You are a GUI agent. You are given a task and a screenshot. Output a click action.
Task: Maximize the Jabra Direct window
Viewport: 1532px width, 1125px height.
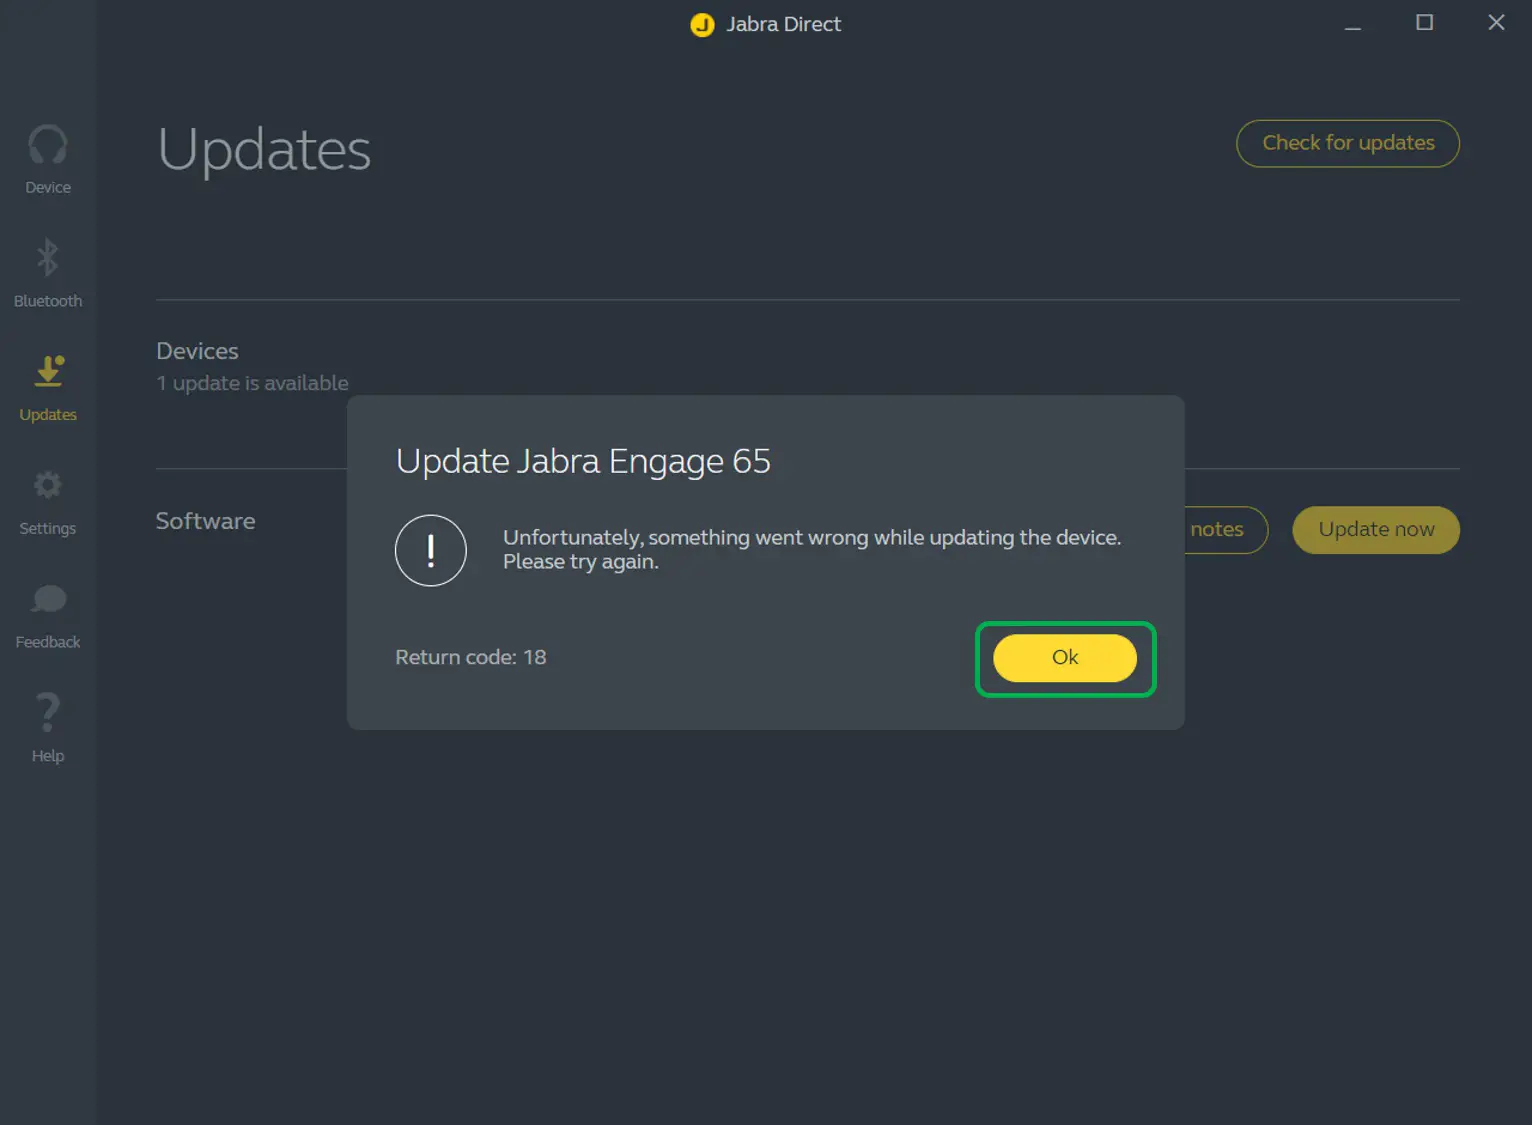(1424, 23)
